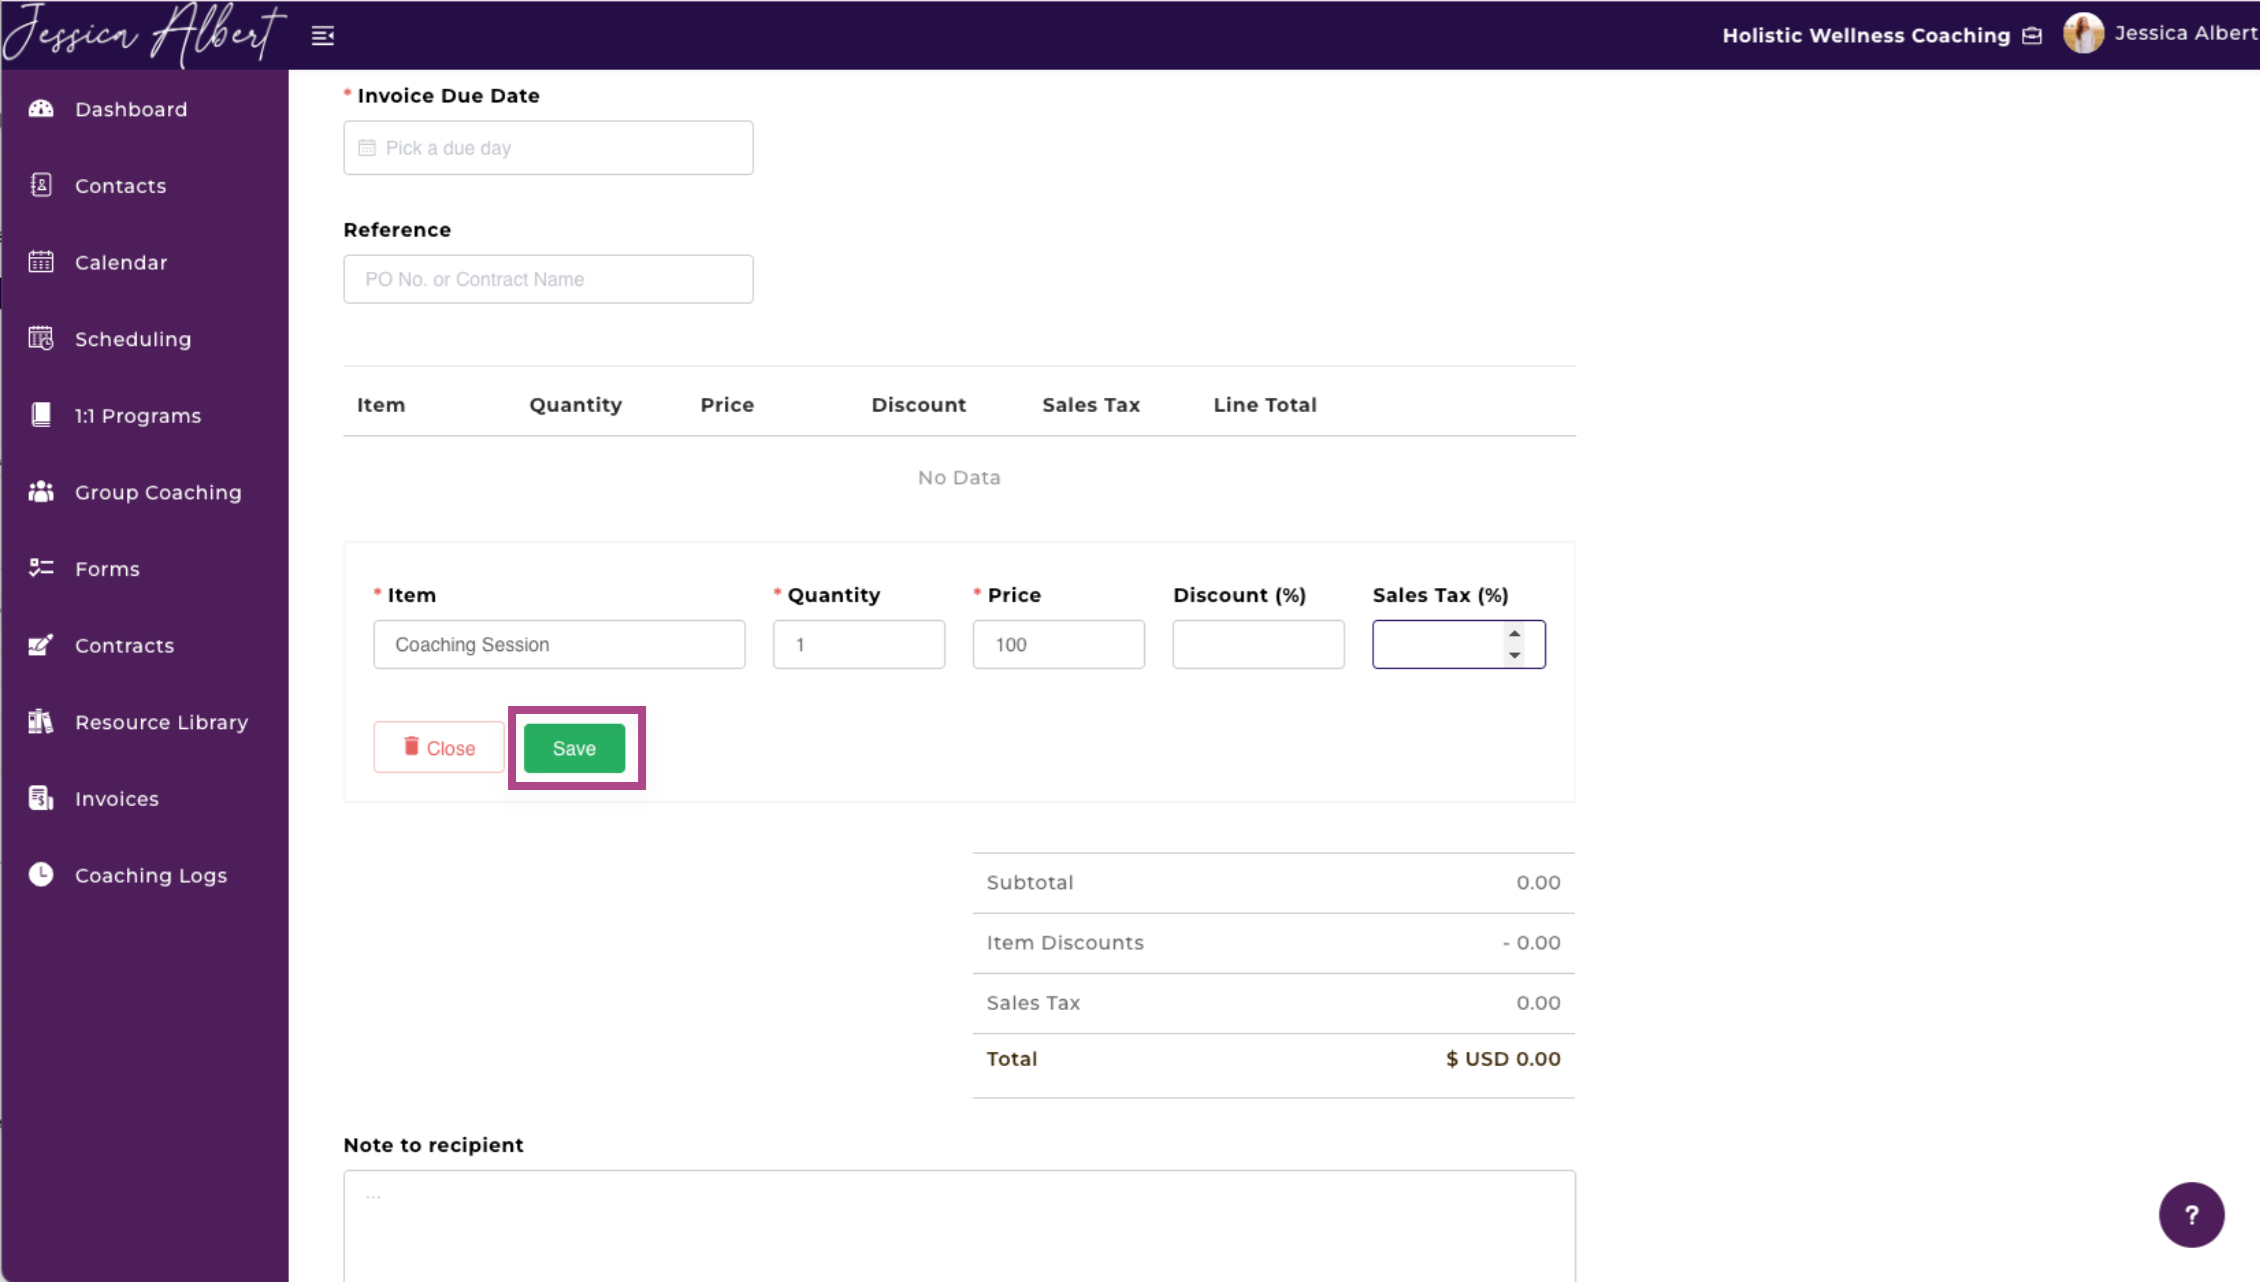Click the $ USD 0.00 total value
The height and width of the screenshot is (1282, 2260).
click(x=1502, y=1059)
